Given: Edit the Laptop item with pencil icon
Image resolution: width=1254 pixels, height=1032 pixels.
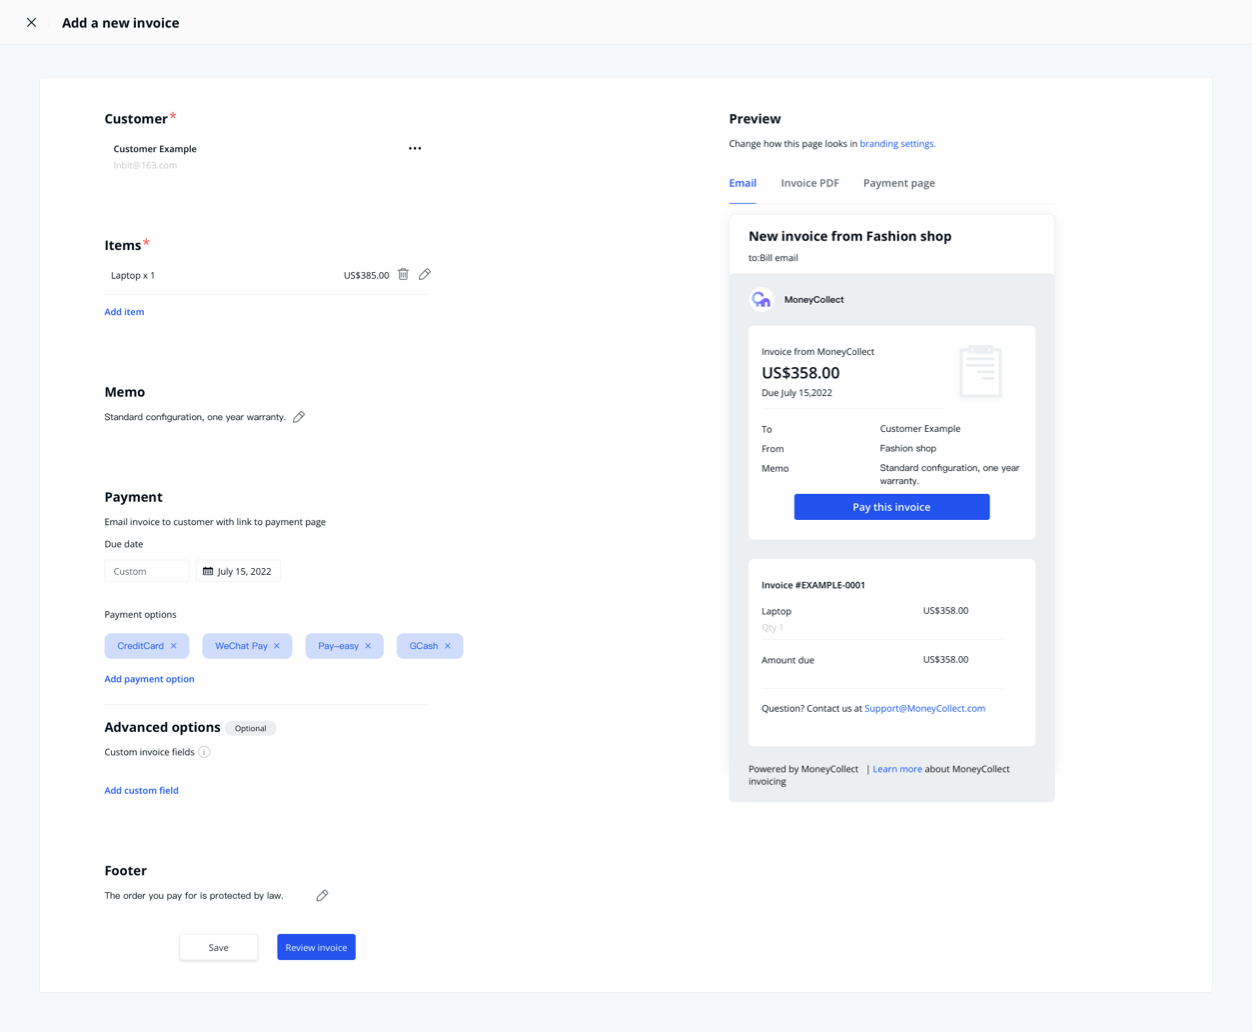Looking at the screenshot, I should point(425,274).
